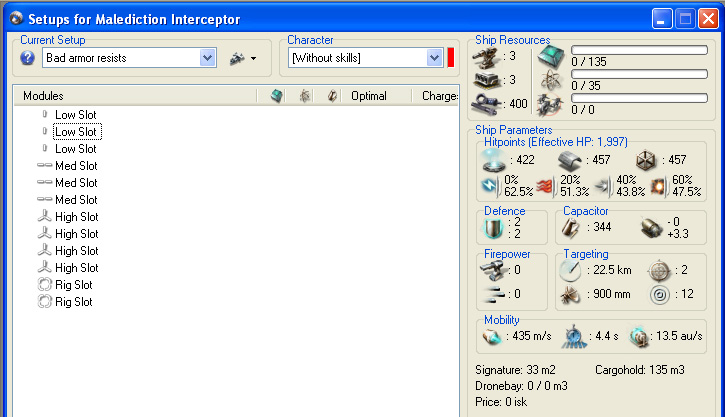Click the turret firepower icon
Viewport: 725px width, 417px height.
493,270
